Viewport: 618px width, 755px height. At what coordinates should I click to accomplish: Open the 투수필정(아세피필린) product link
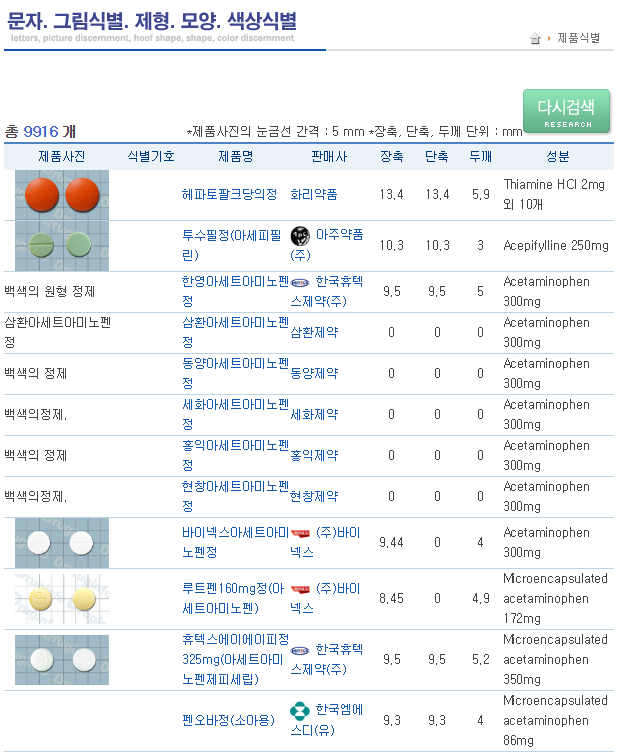(x=232, y=245)
